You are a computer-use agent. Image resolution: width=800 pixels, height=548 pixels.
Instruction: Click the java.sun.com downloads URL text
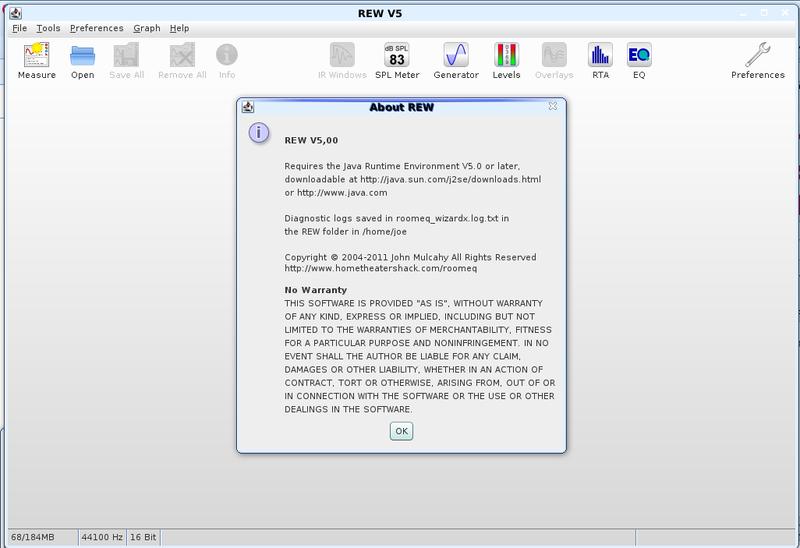(451, 180)
